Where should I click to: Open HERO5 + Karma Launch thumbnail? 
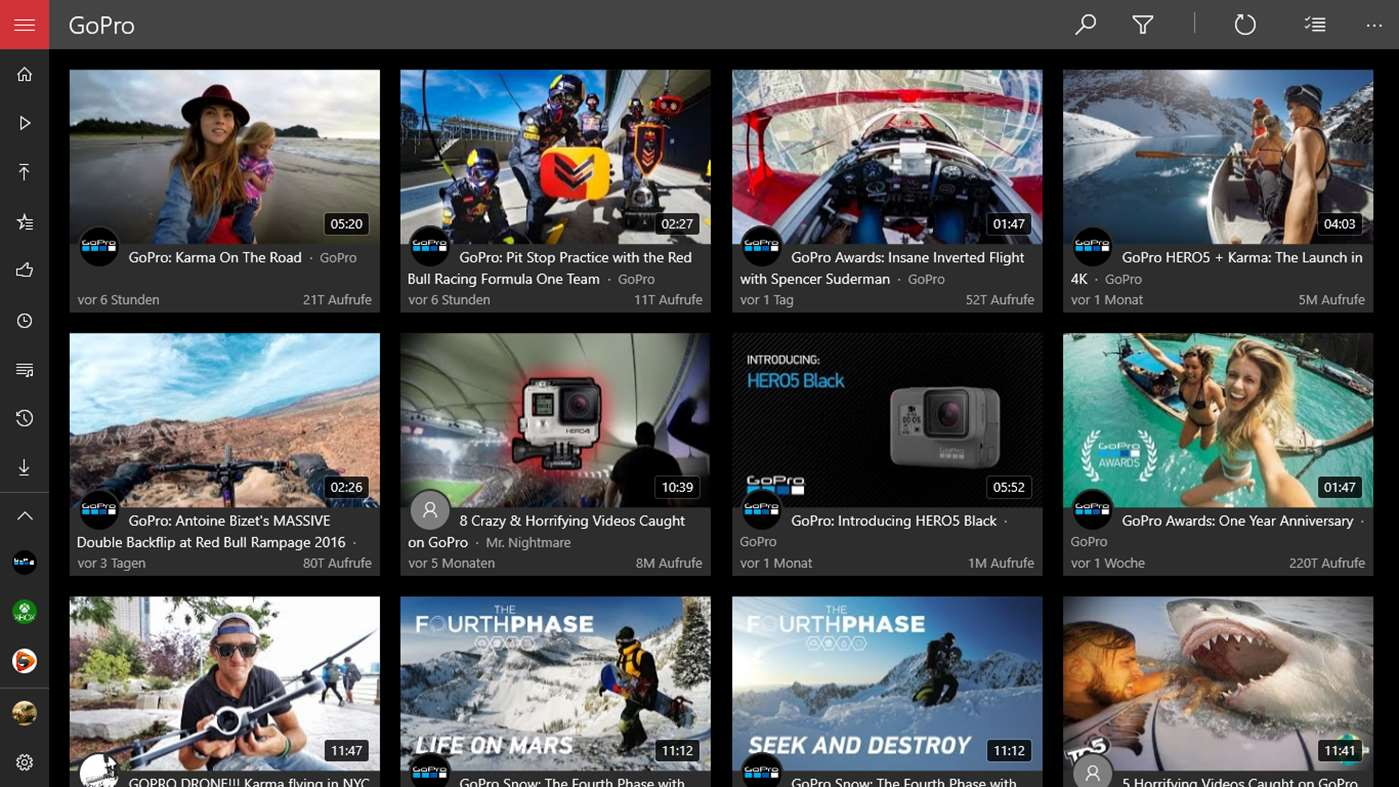click(1218, 156)
